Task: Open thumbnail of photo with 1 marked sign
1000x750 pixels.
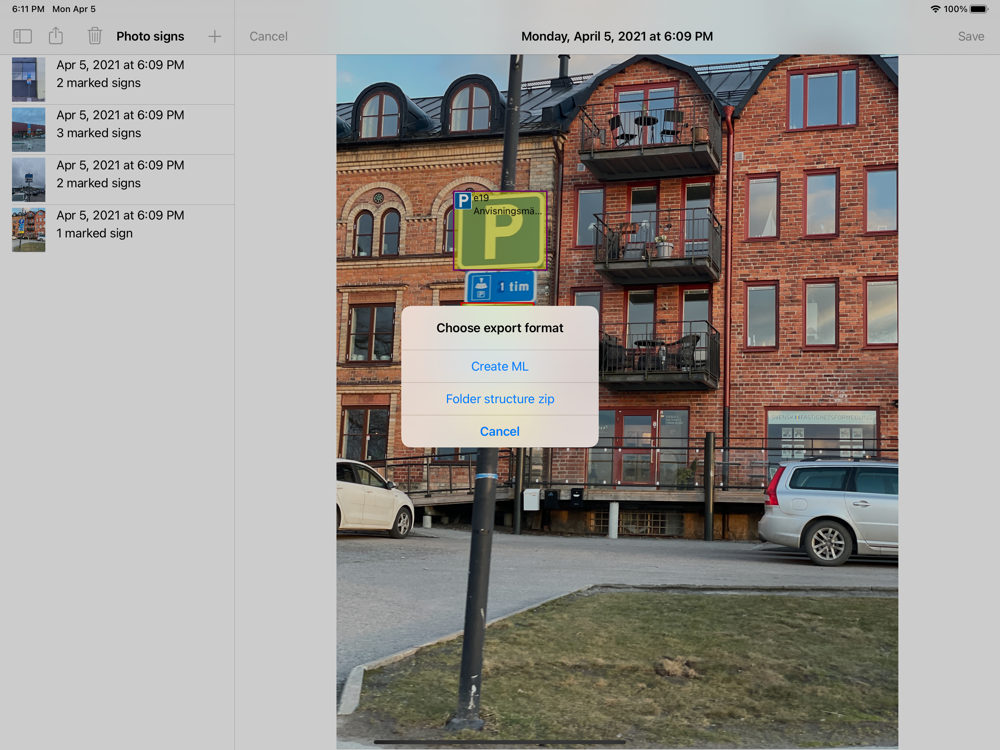Action: pos(29,230)
